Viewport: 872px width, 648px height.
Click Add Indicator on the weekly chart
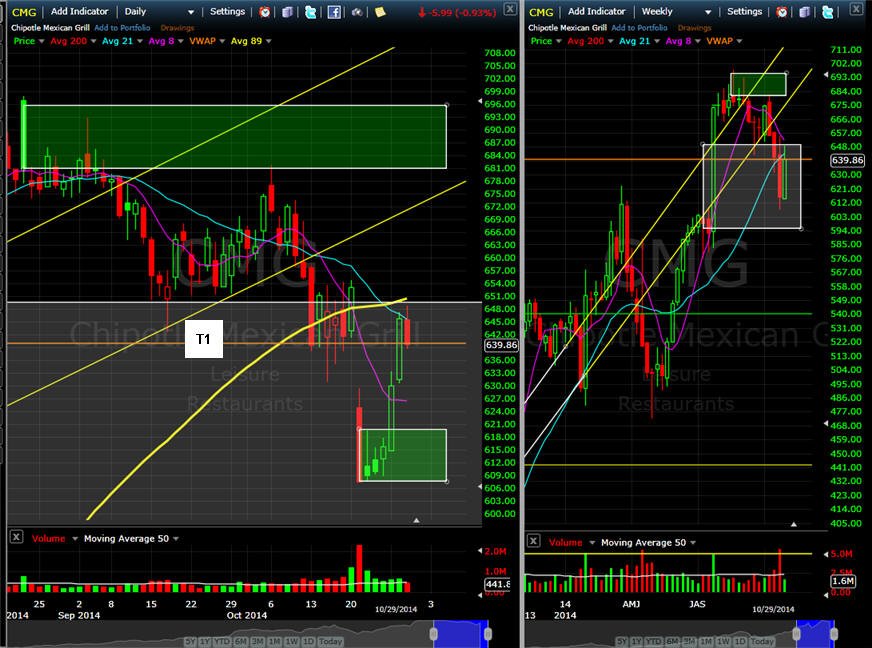597,12
